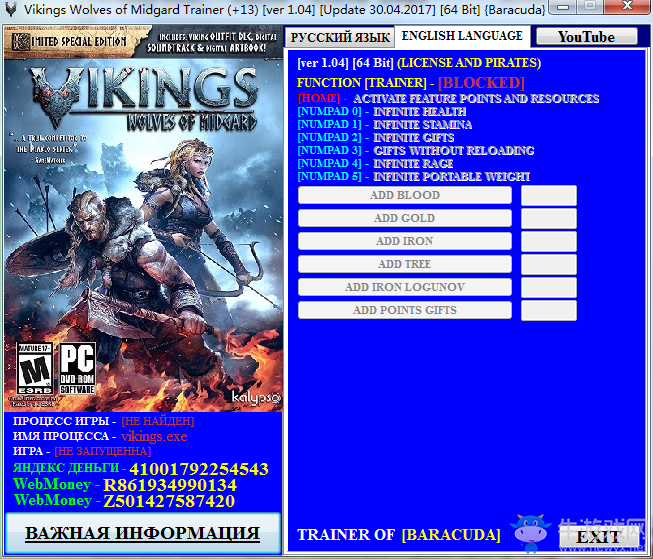Click the [NUMPAD 4] INFINITE RAGE line
Image resolution: width=653 pixels, height=559 pixels.
pyautogui.click(x=375, y=163)
